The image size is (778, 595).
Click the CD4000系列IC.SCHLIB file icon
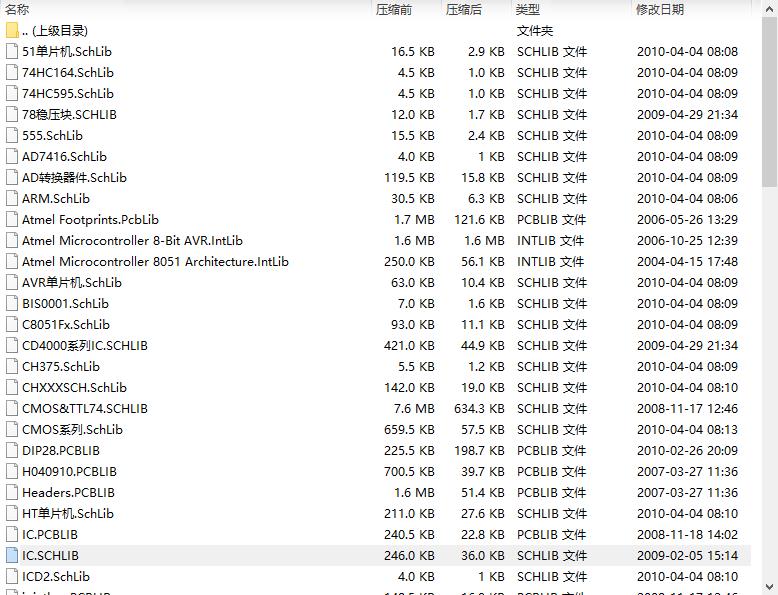(12, 346)
